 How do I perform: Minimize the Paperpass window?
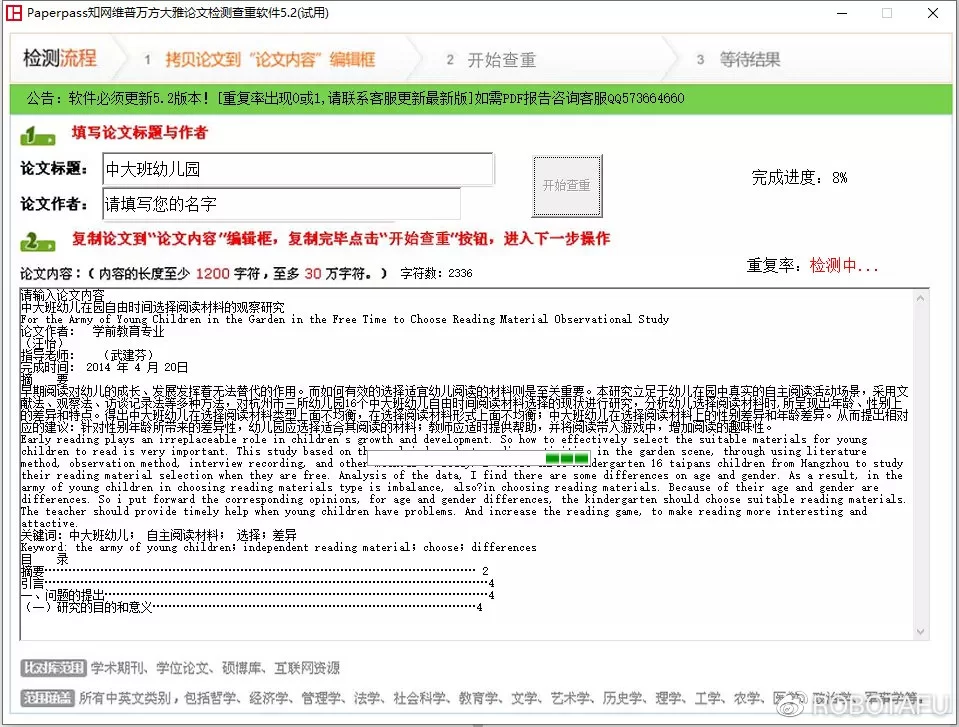(839, 13)
